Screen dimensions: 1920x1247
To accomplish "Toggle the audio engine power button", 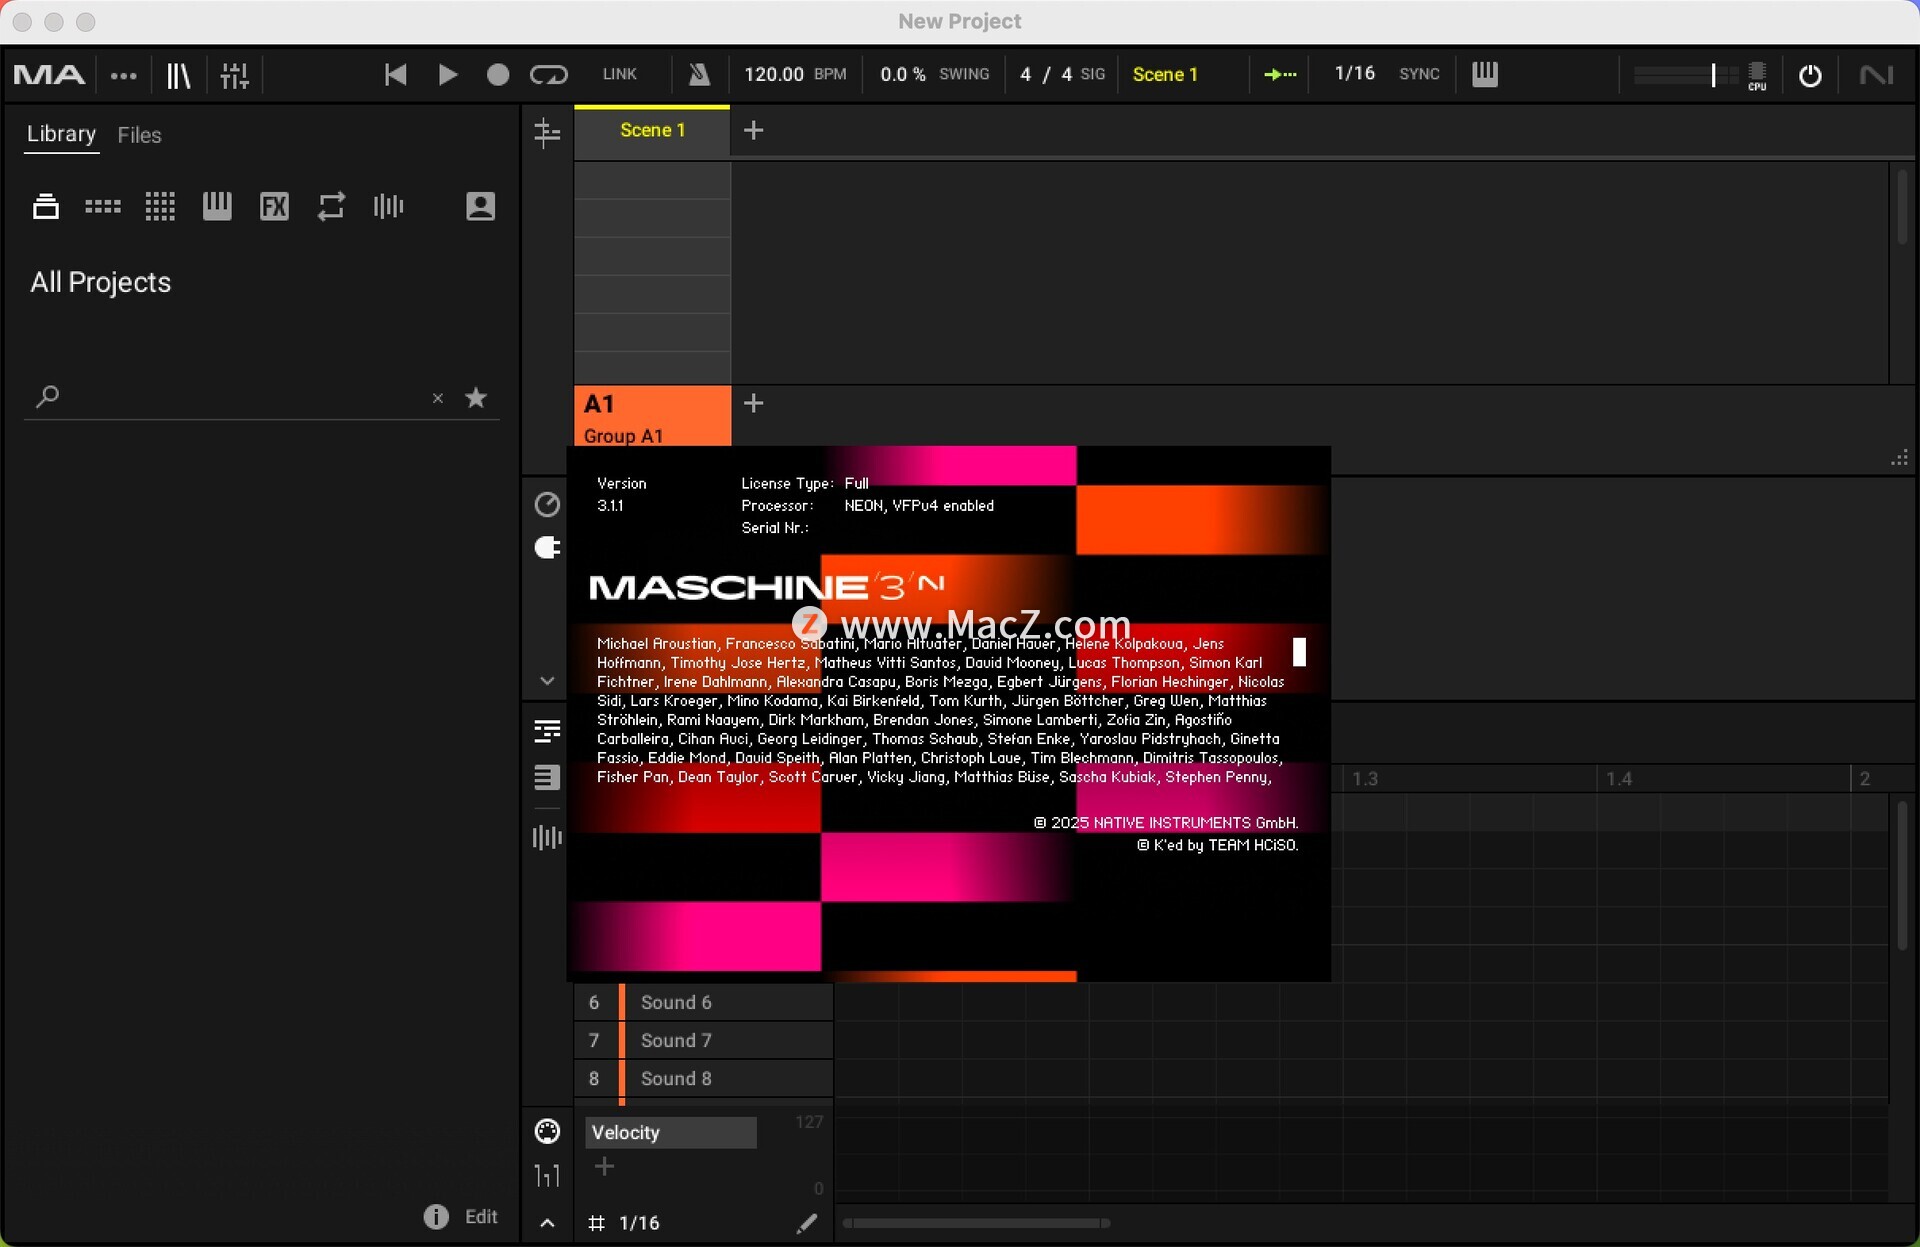I will 1809,75.
